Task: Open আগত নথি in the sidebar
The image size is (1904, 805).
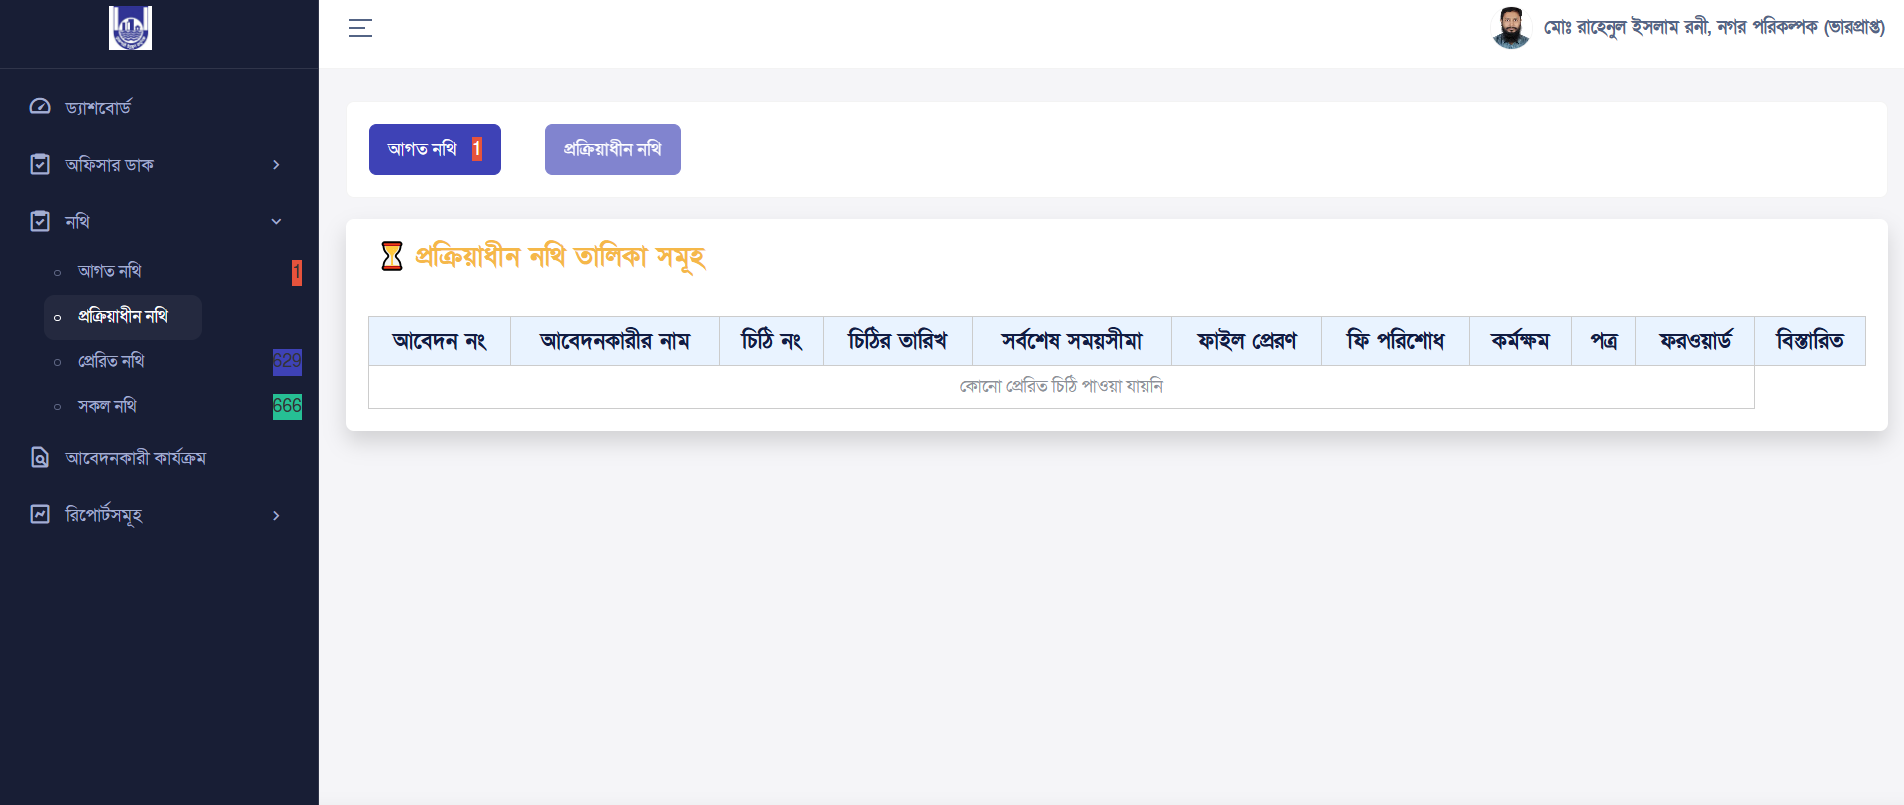Action: pos(110,271)
